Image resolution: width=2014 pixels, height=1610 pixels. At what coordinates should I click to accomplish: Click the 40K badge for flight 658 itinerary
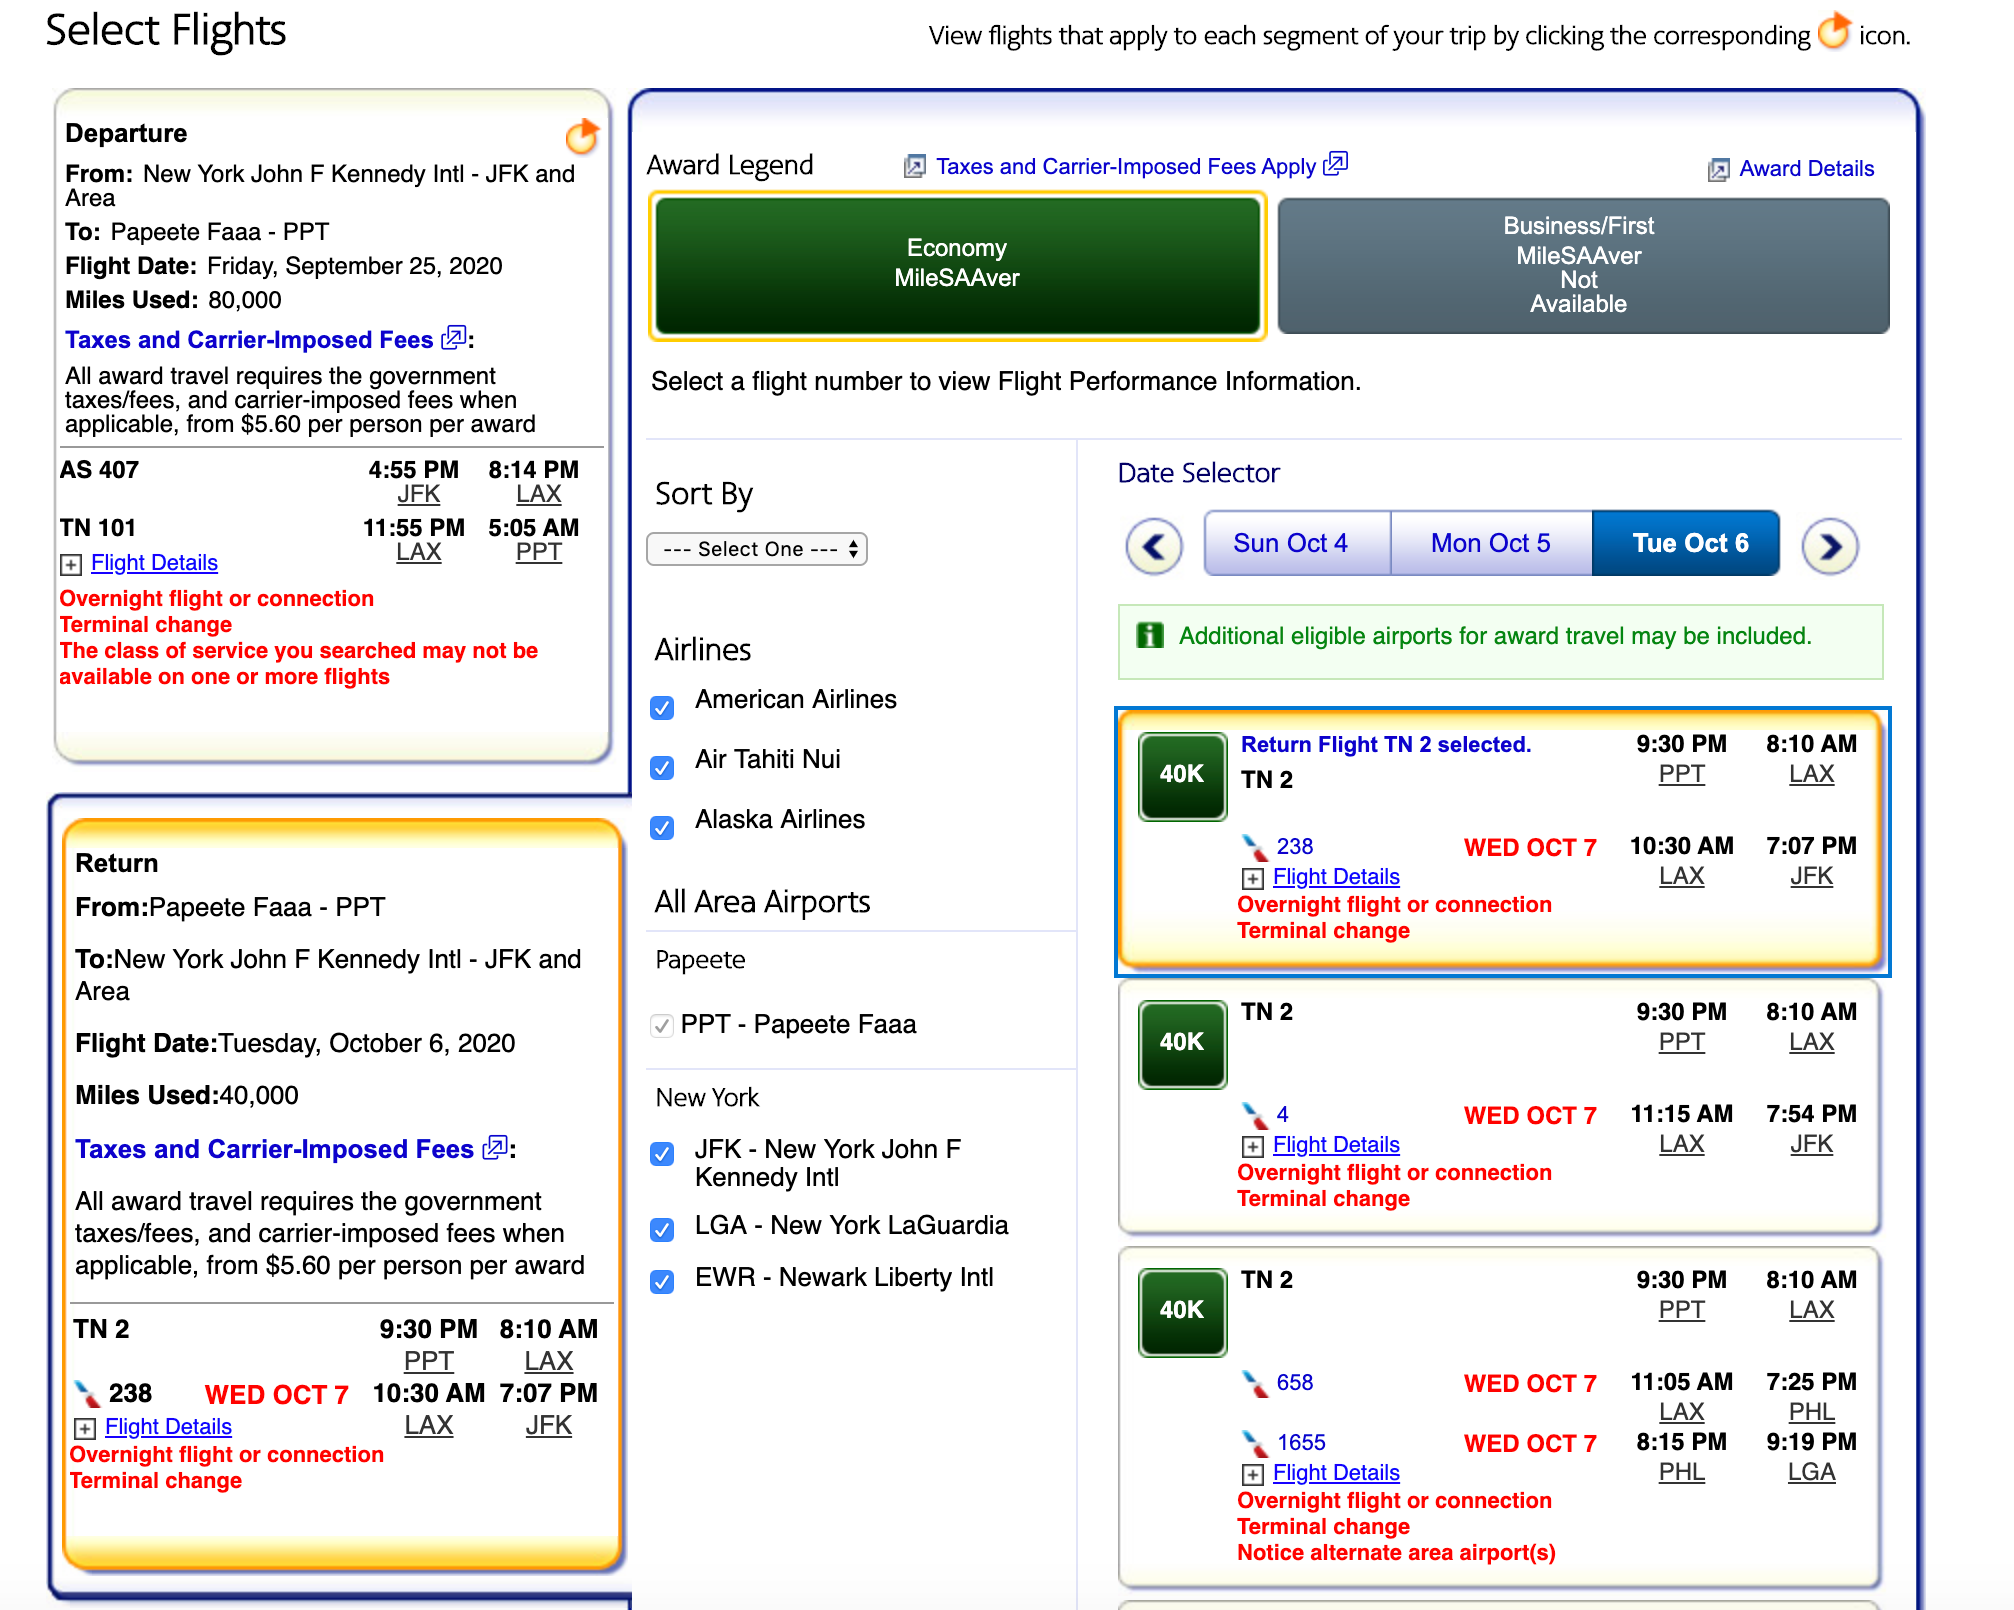(x=1181, y=1312)
